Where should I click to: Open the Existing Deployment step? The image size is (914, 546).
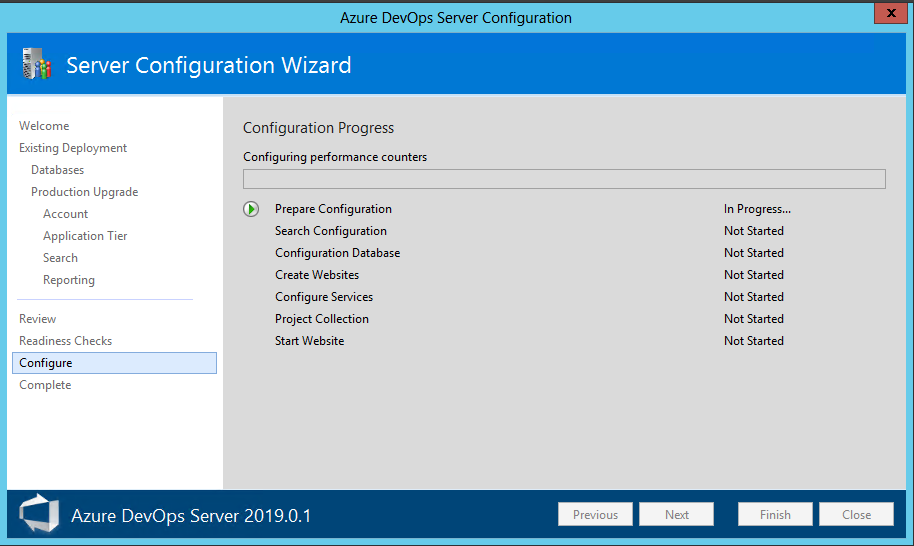point(73,148)
